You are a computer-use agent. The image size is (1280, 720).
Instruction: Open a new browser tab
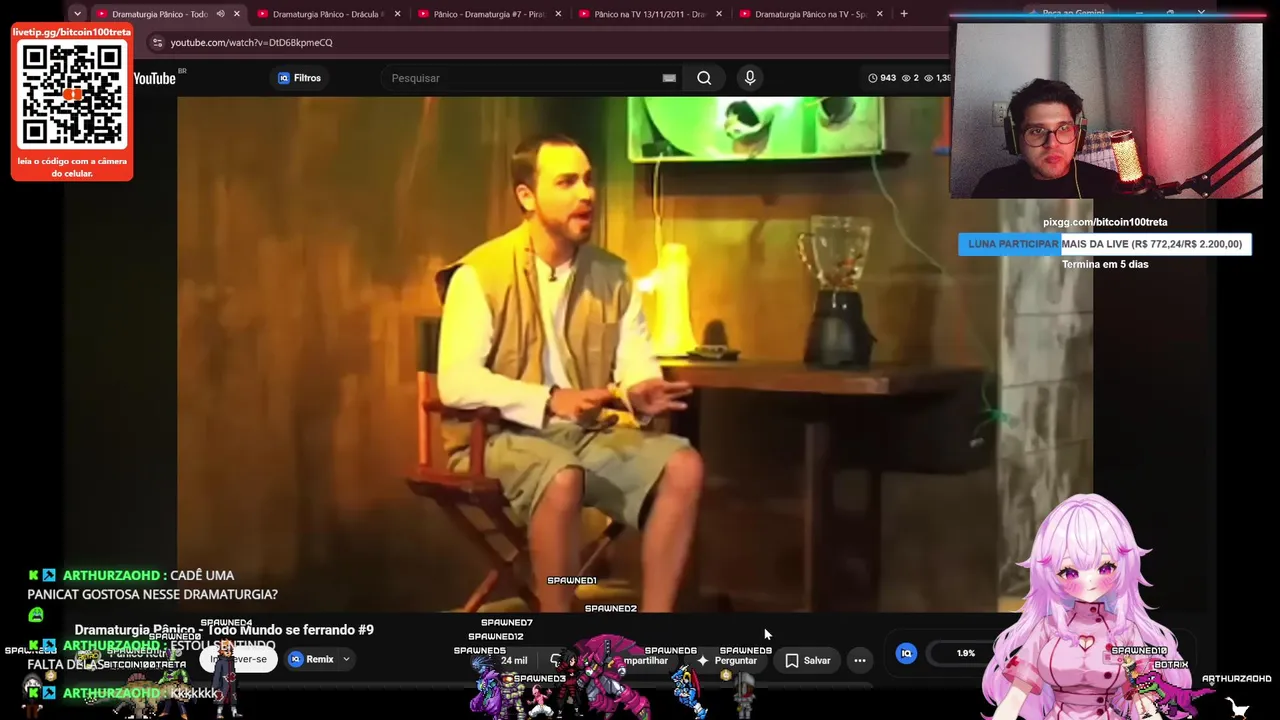click(x=904, y=14)
